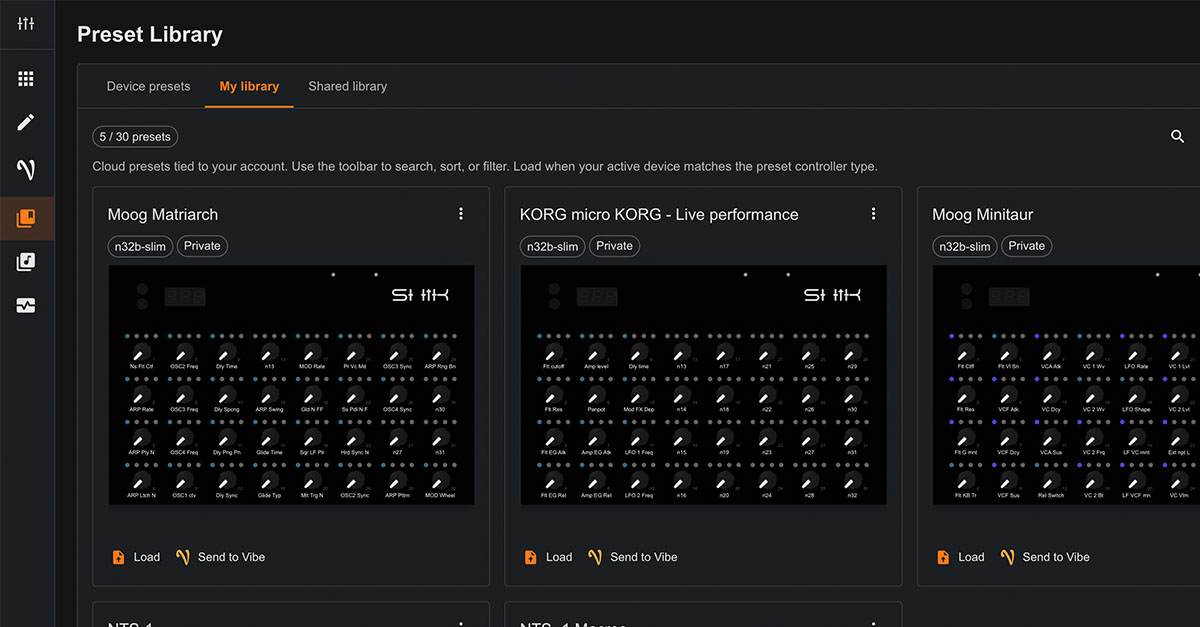This screenshot has height=627, width=1200.
Task: Open the pencil editor sidebar icon
Action: [x=26, y=123]
